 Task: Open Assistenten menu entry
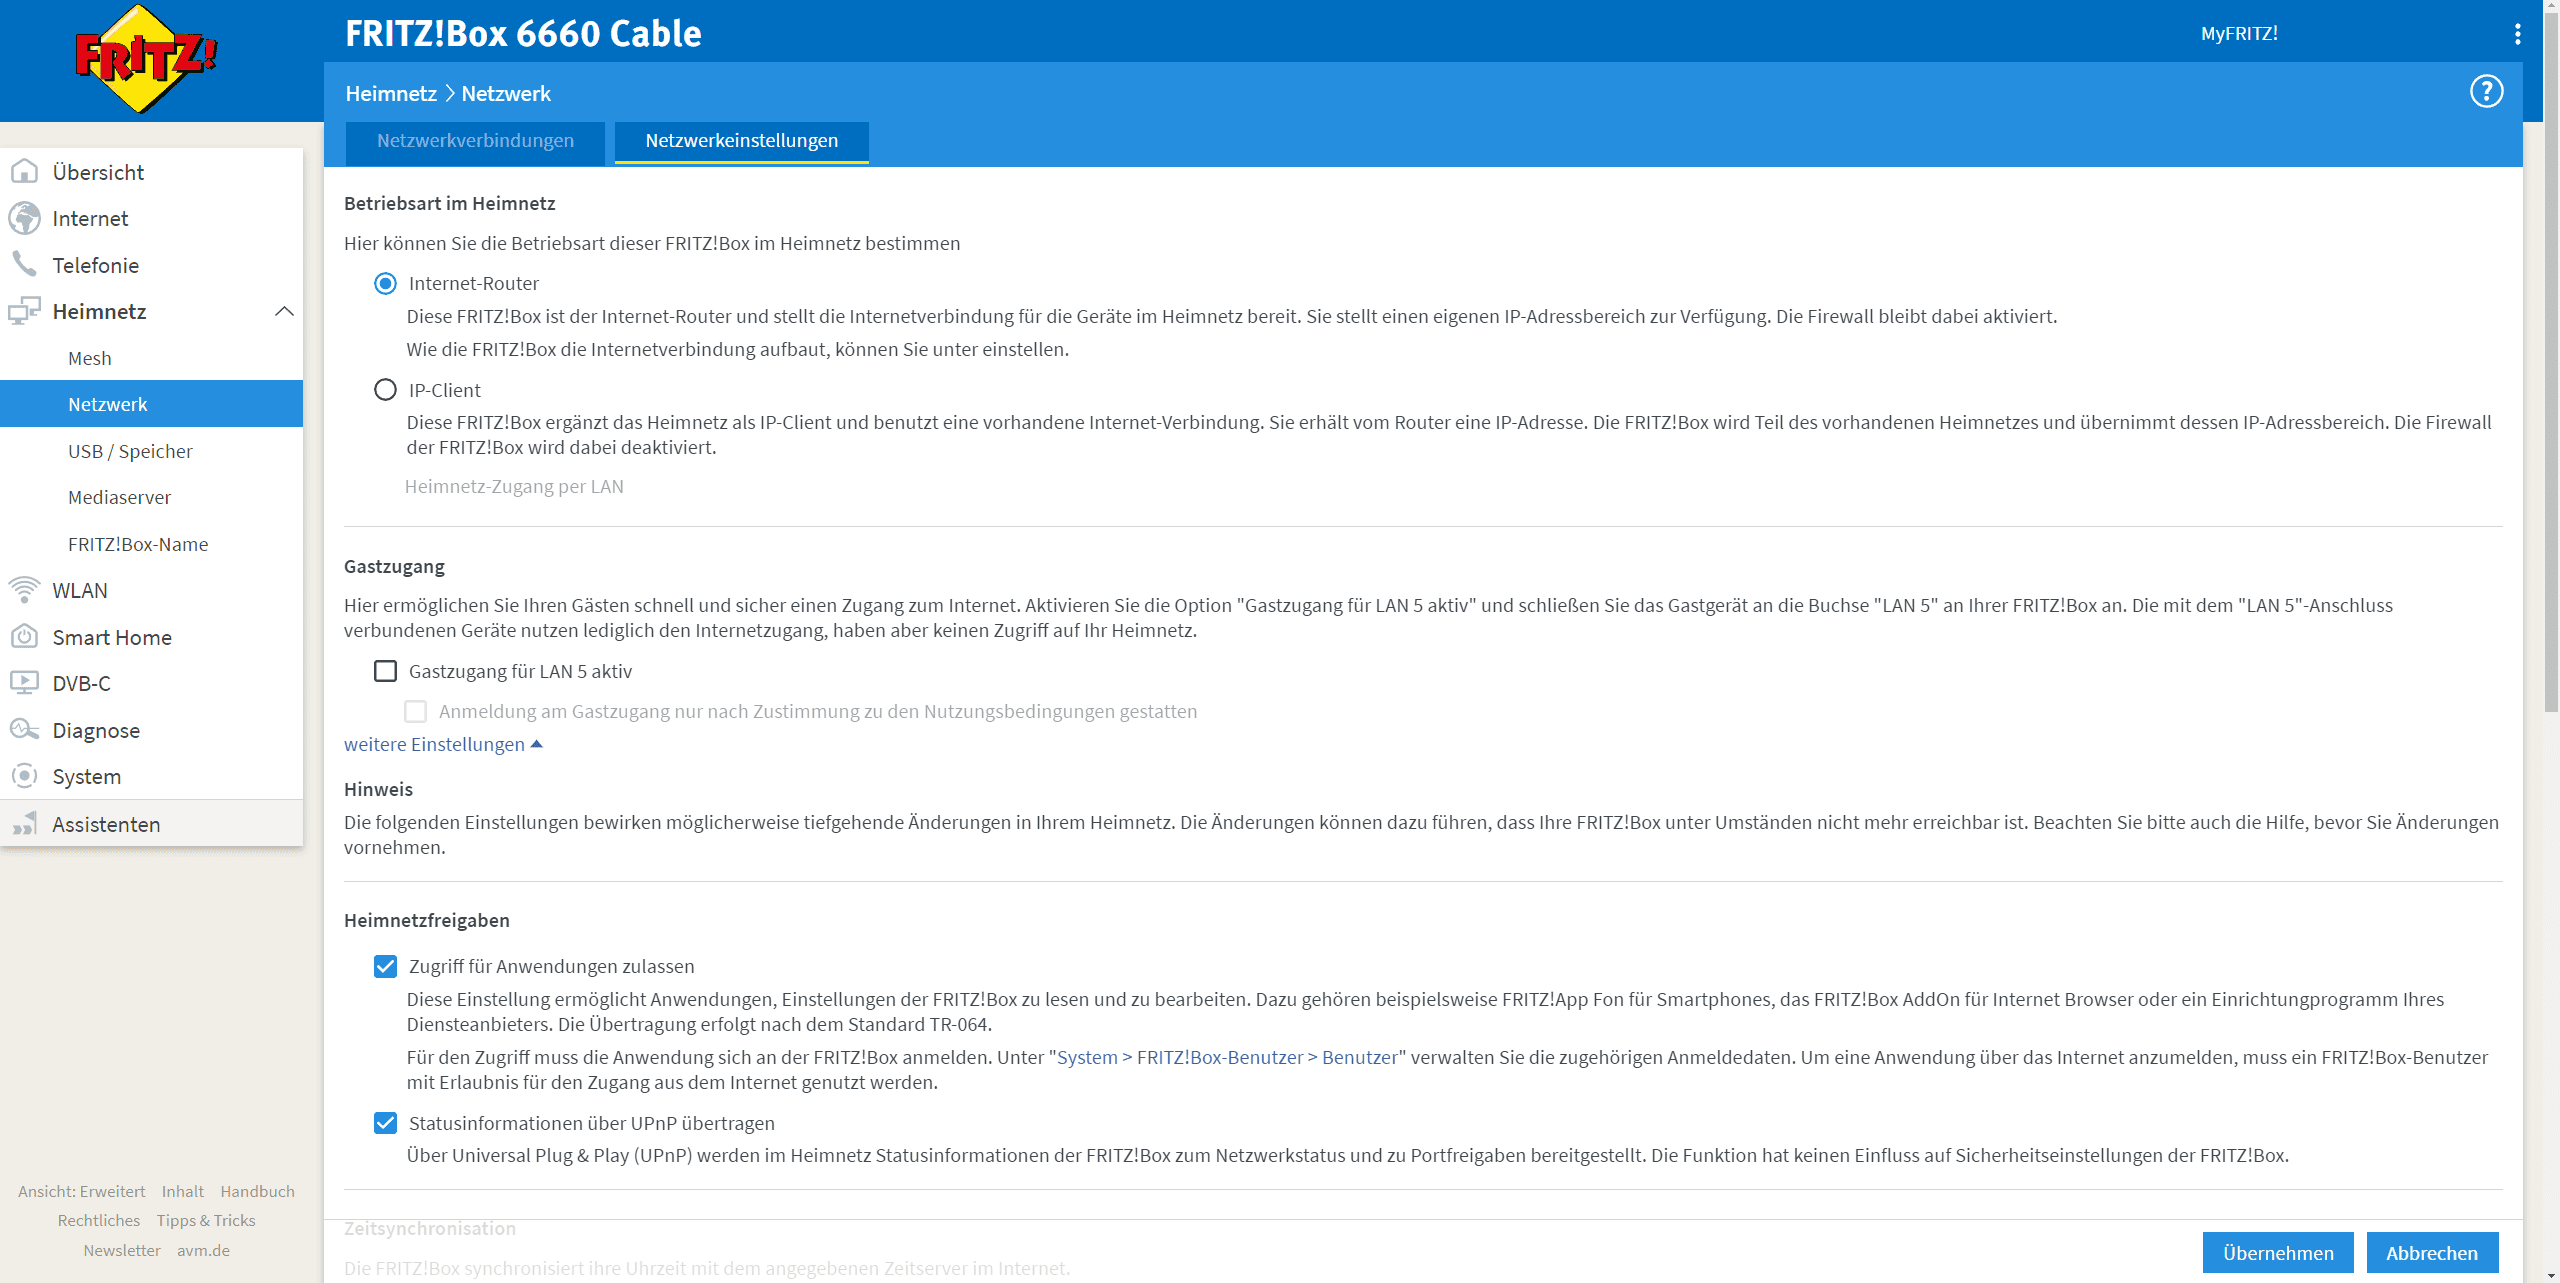151,824
